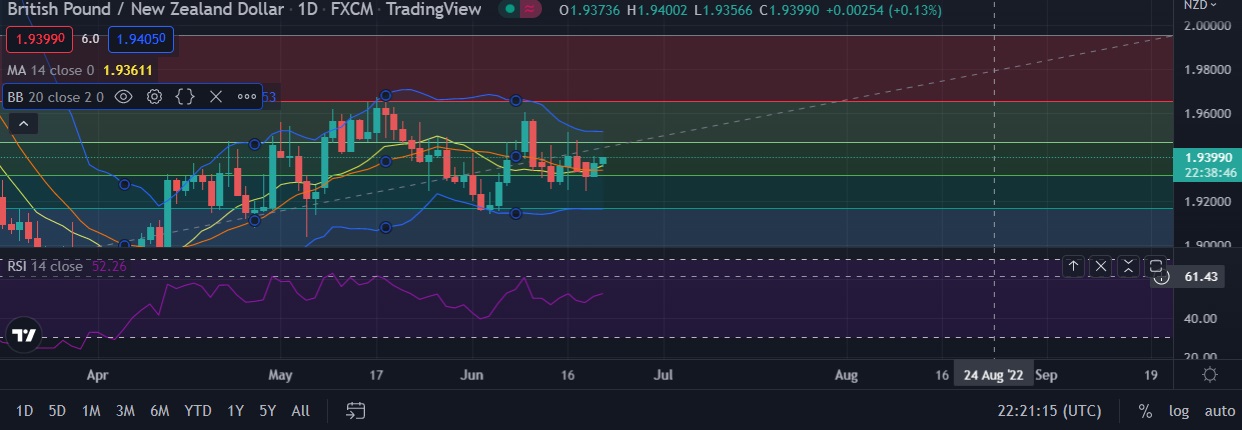
Task: Remove the BB indicator with the X
Action: tap(215, 97)
